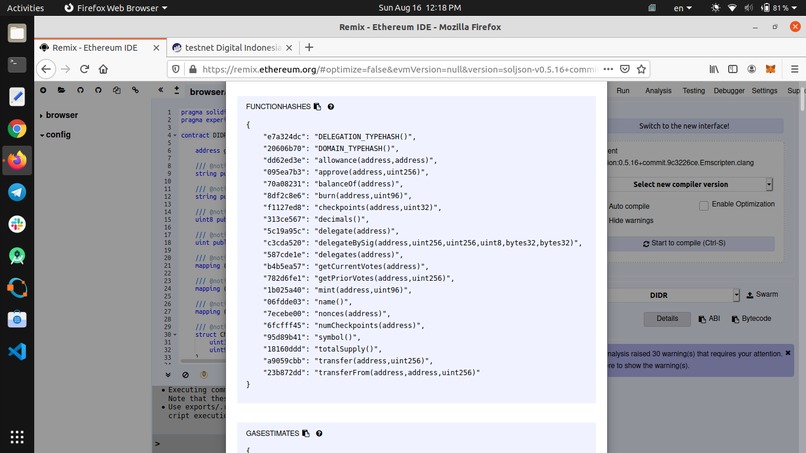Open the GASESTIMATES help question mark
Screen dimensions: 806x453
coord(319,433)
